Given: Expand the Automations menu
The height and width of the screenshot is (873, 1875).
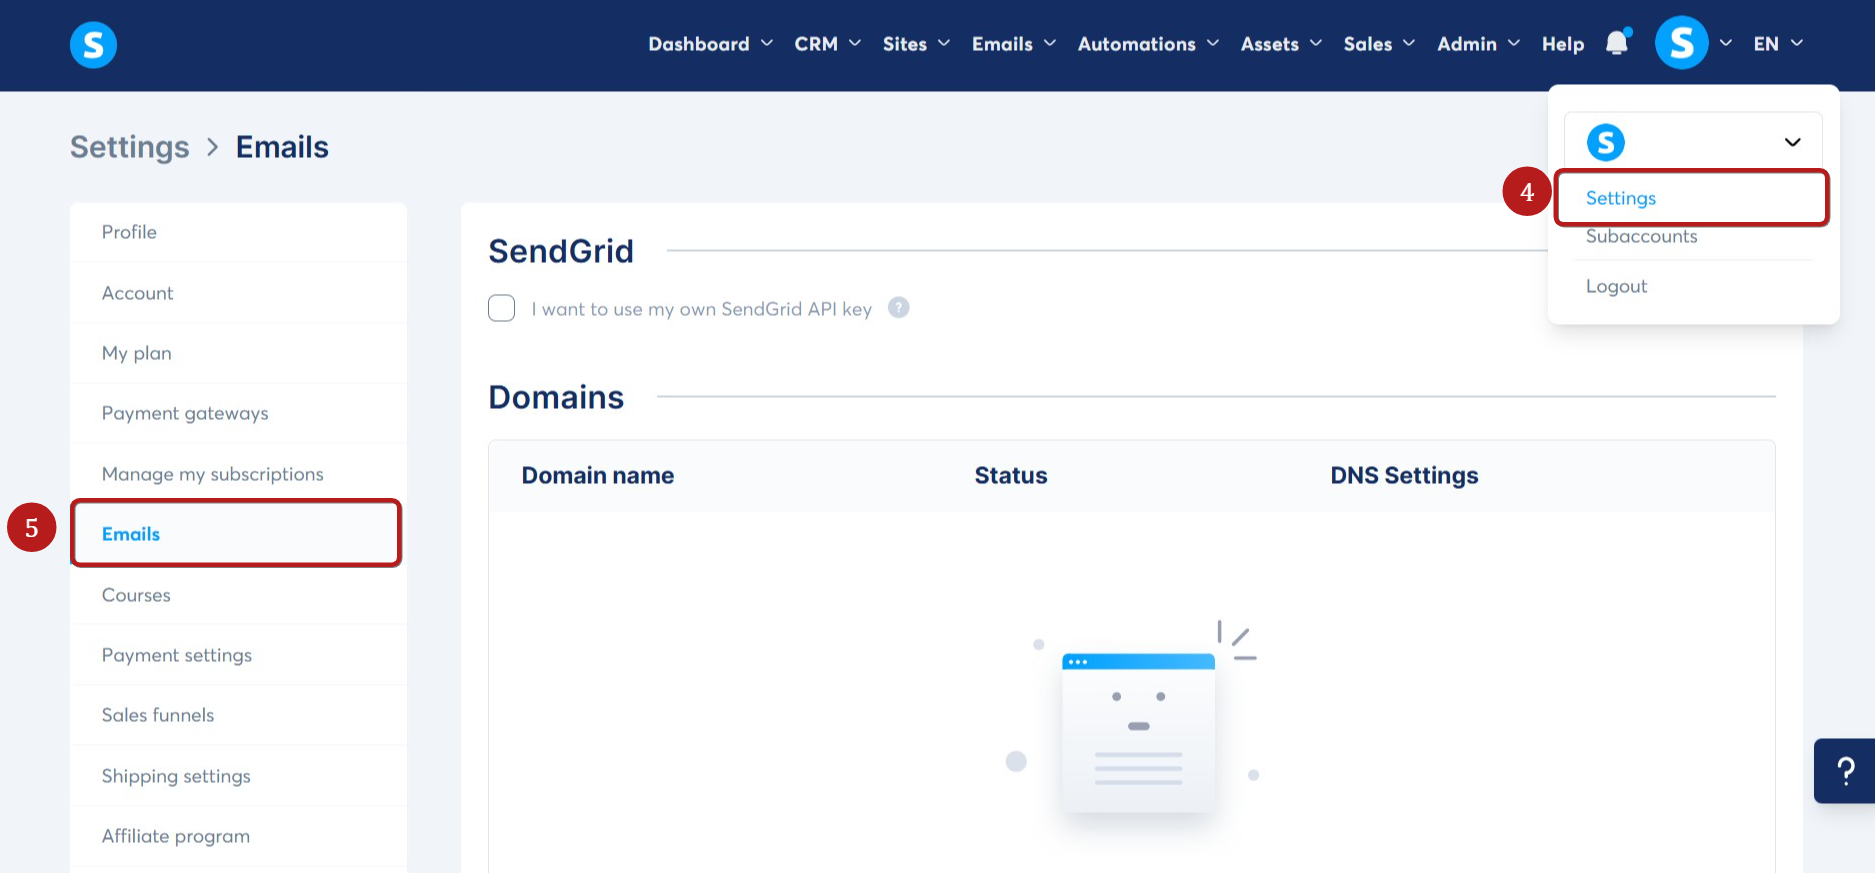Looking at the screenshot, I should 1148,44.
